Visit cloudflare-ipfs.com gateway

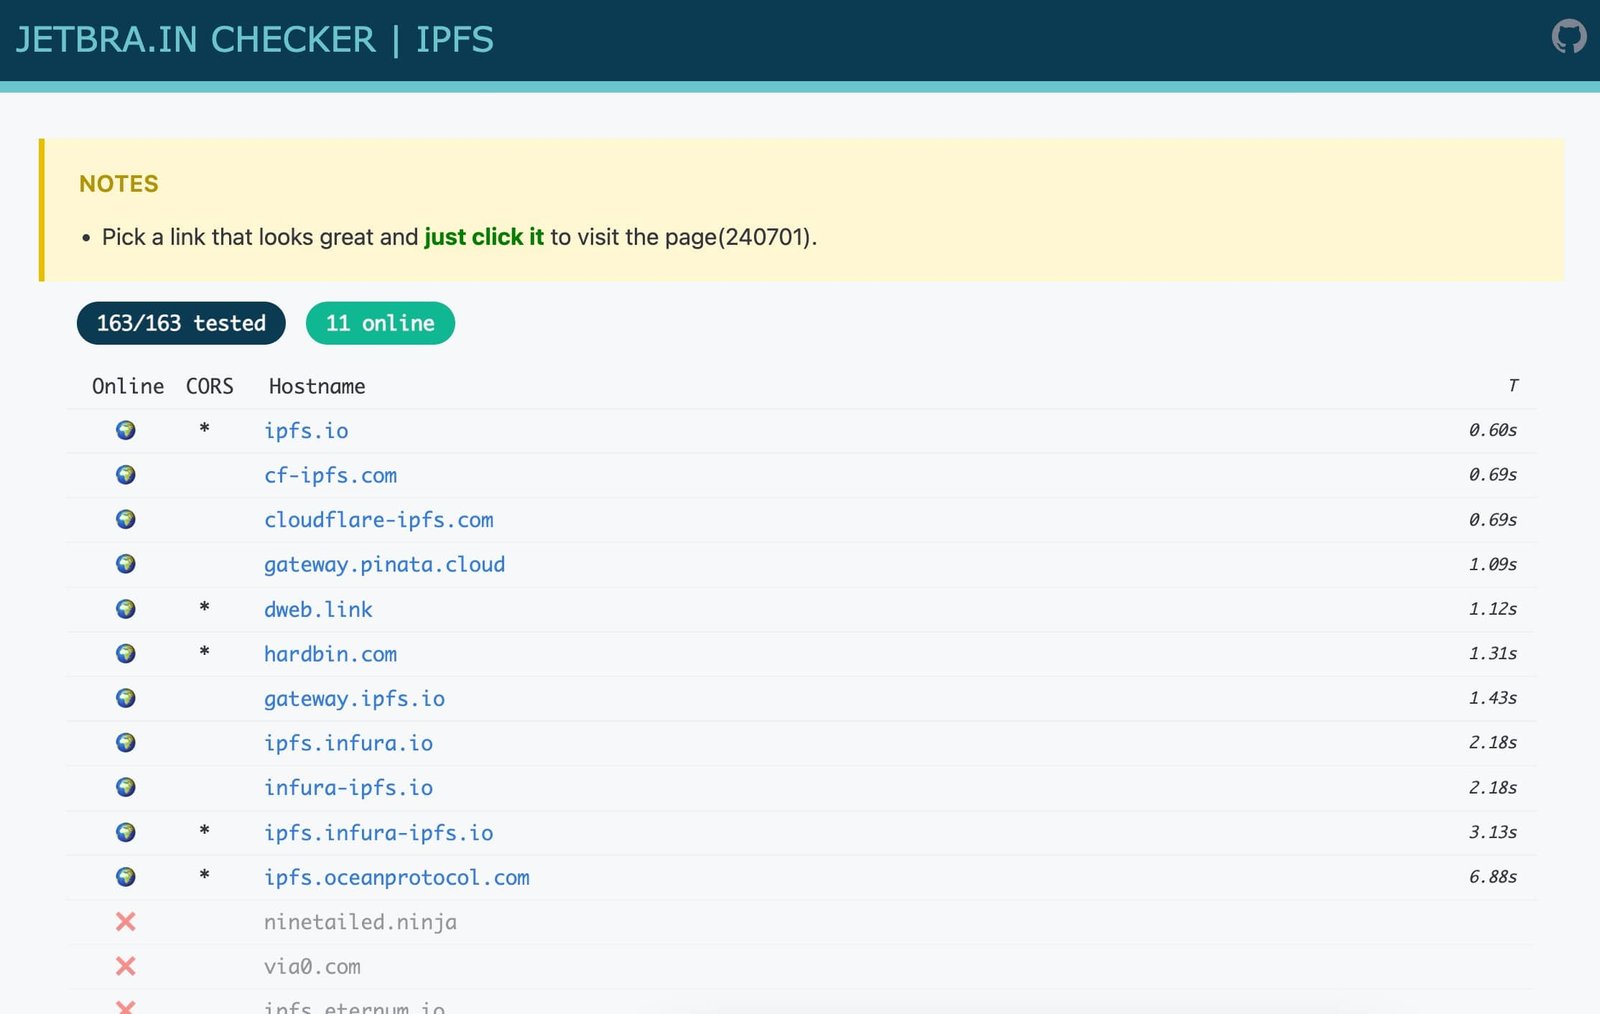click(x=378, y=520)
